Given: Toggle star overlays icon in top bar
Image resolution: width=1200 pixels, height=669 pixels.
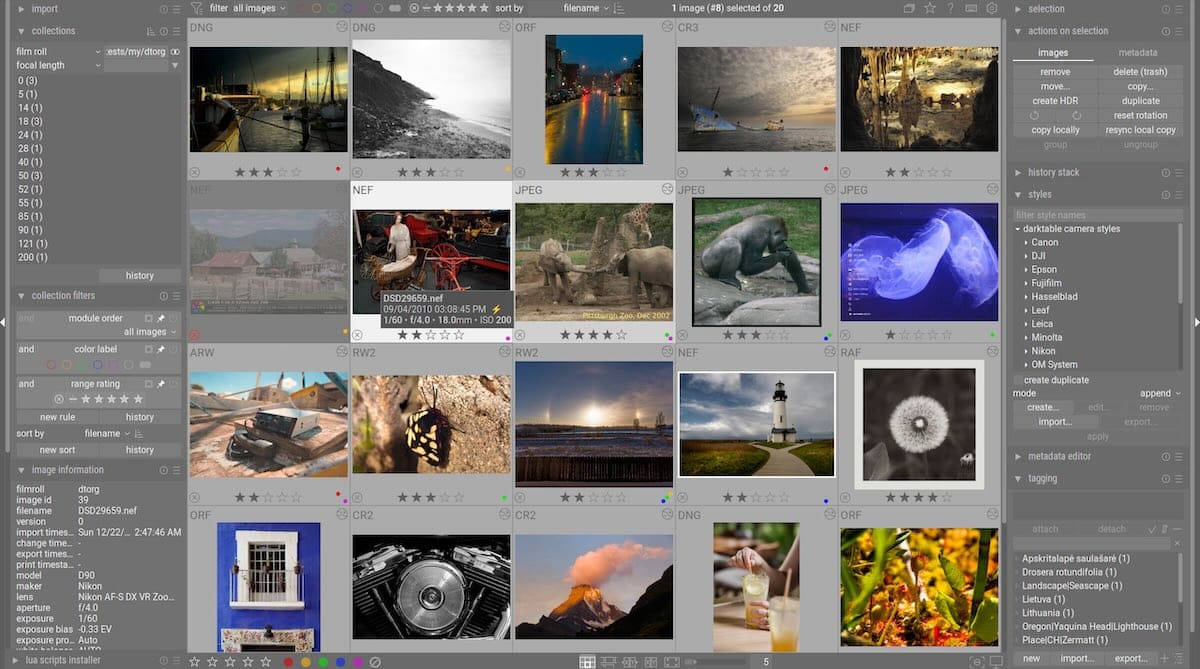Looking at the screenshot, I should [x=929, y=8].
